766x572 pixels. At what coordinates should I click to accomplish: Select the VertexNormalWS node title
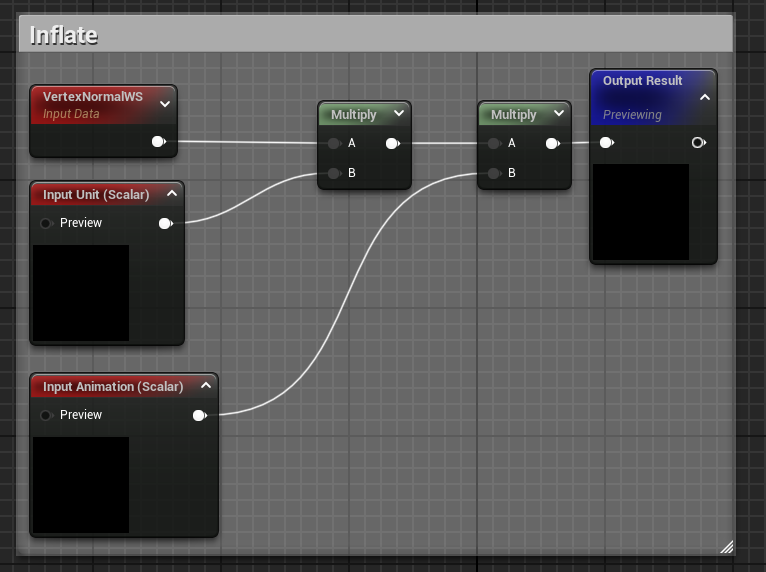(93, 96)
